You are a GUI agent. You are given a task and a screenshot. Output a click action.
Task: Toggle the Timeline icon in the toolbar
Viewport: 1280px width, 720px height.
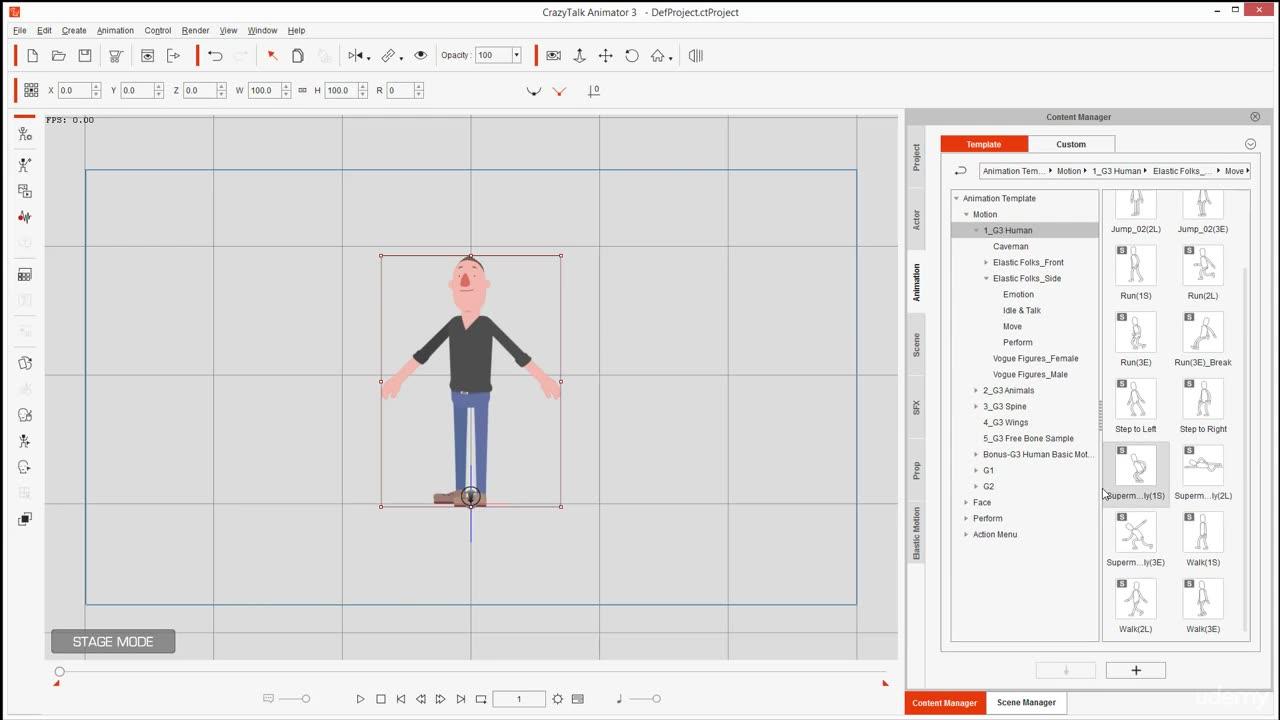pos(696,56)
